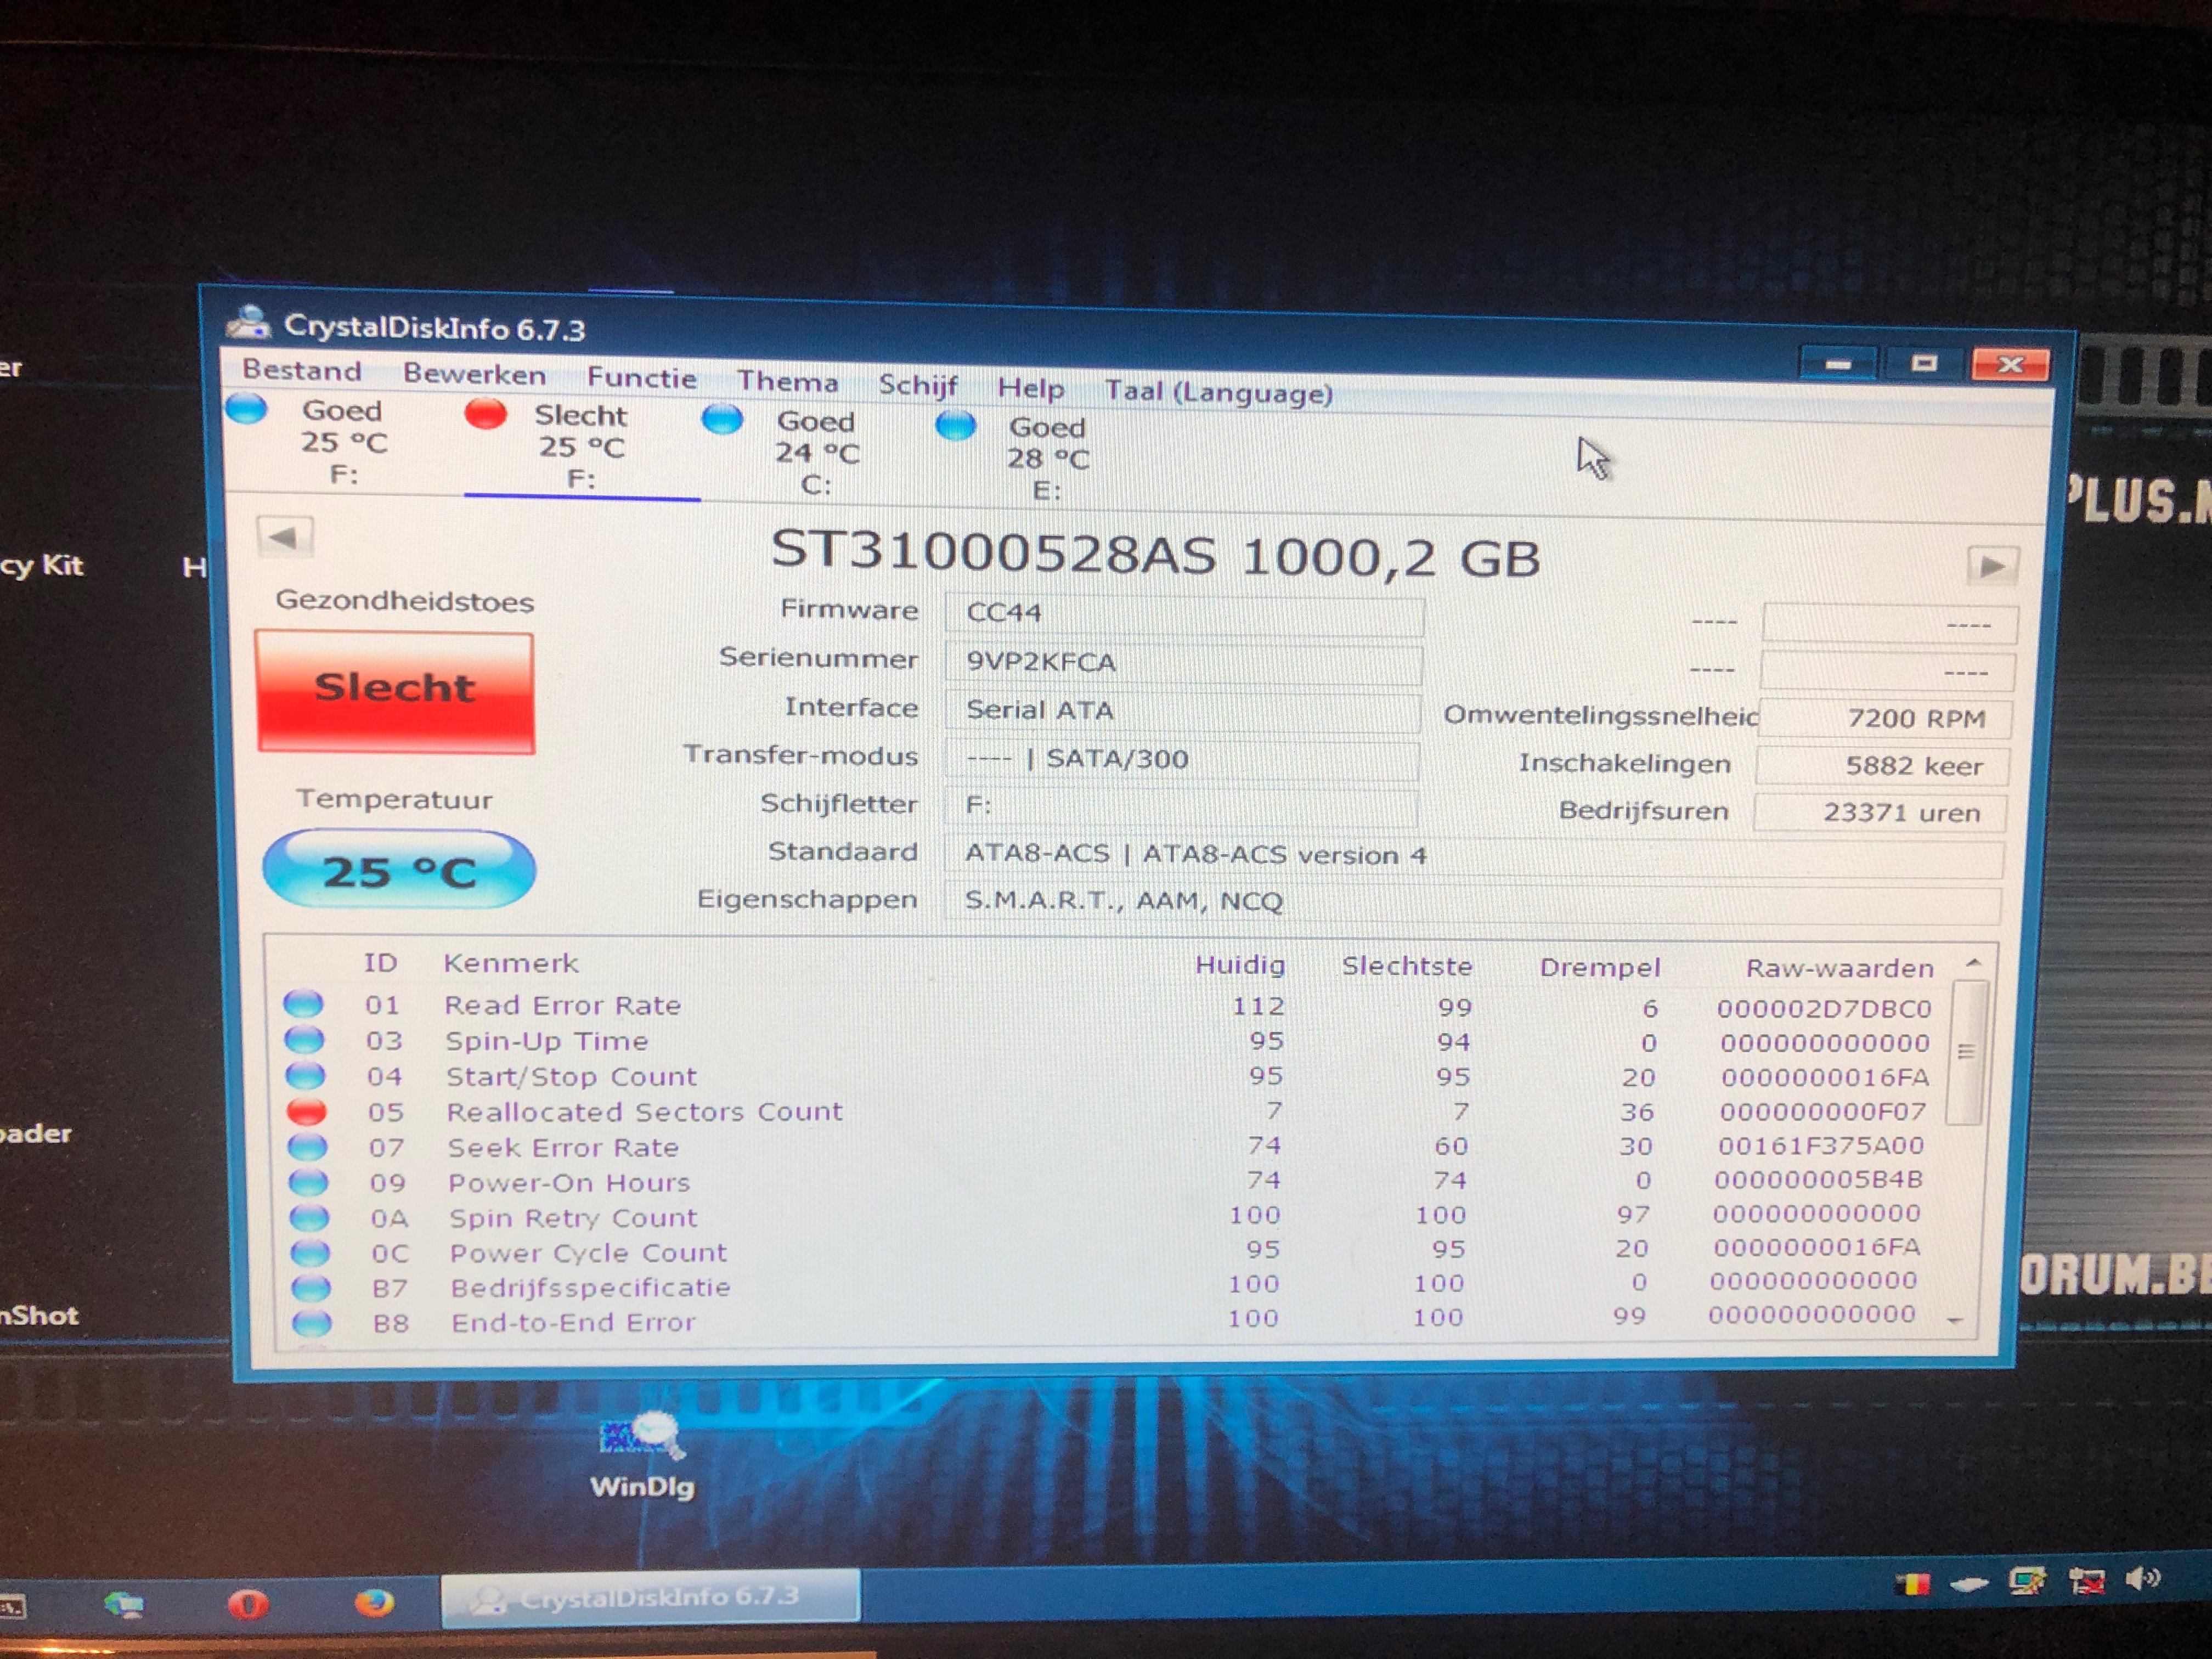
Task: Click the blue status dot for C: disk
Action: click(722, 419)
